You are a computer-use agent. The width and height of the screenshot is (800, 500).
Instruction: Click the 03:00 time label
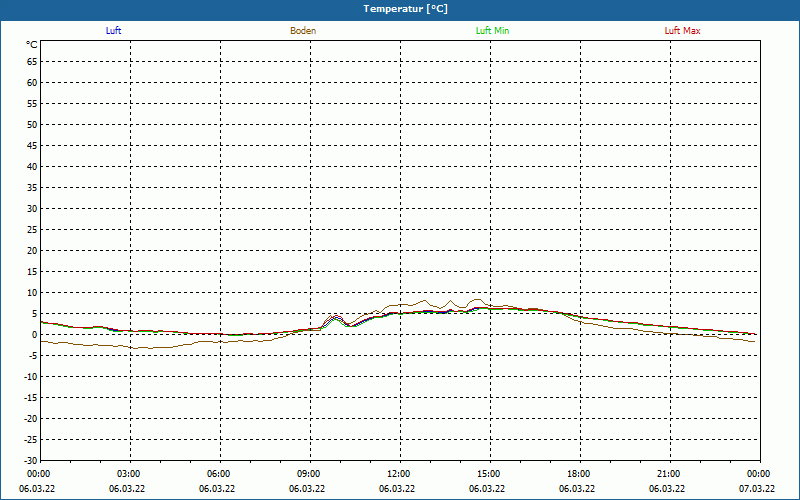pos(129,474)
